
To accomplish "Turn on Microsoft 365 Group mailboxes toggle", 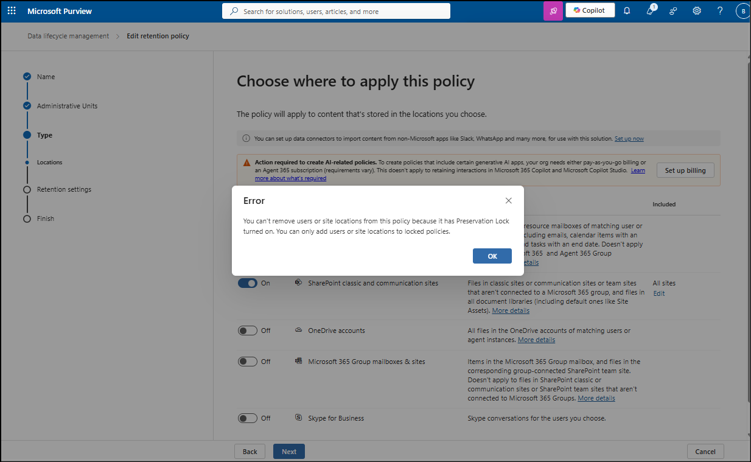I will point(248,361).
